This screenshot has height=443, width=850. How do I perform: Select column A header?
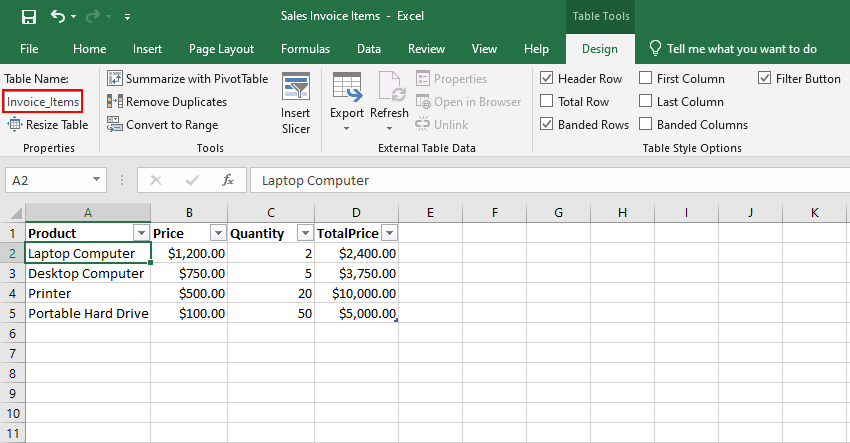point(88,213)
